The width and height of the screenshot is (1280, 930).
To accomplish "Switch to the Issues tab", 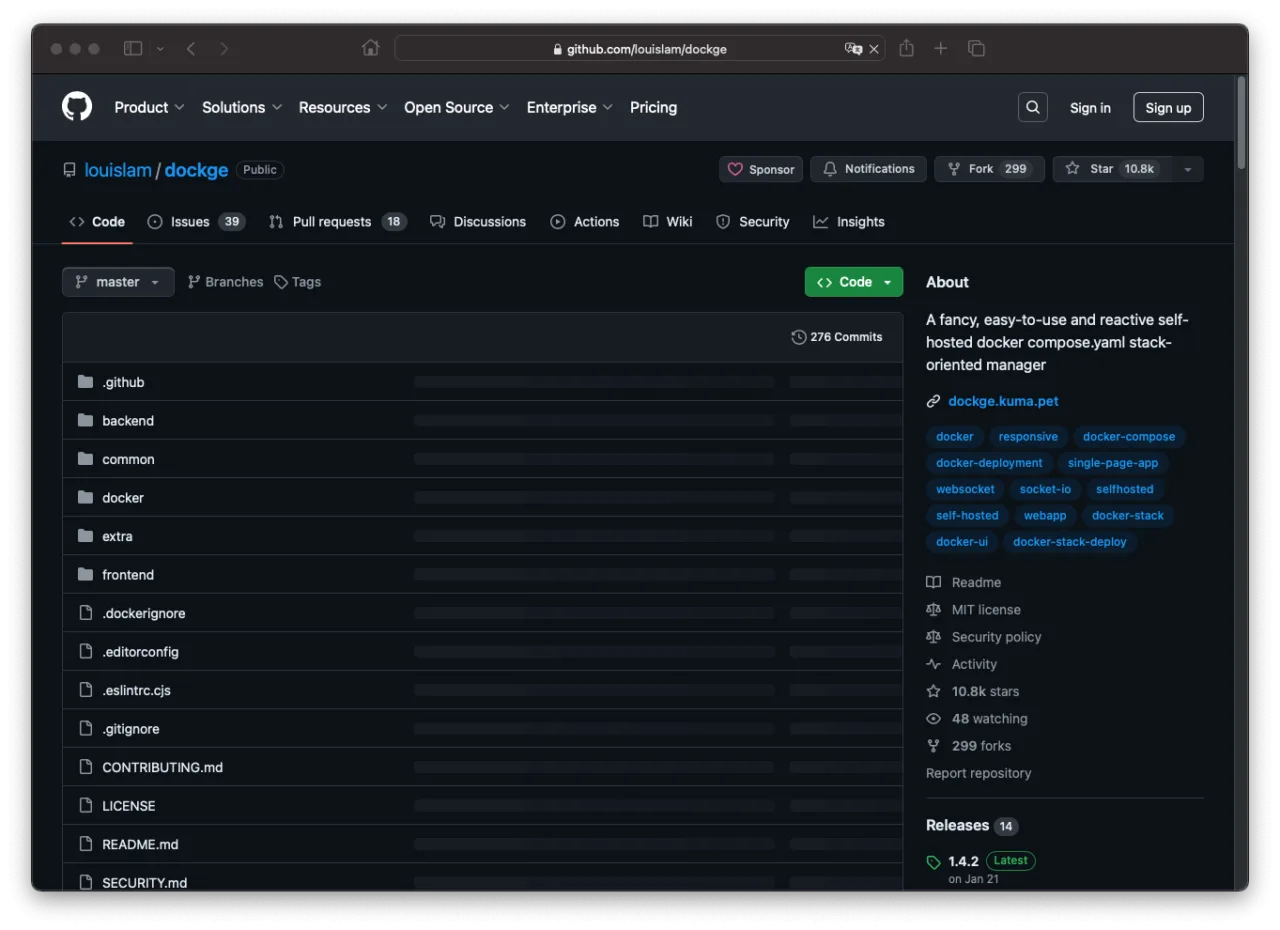I will pos(196,222).
